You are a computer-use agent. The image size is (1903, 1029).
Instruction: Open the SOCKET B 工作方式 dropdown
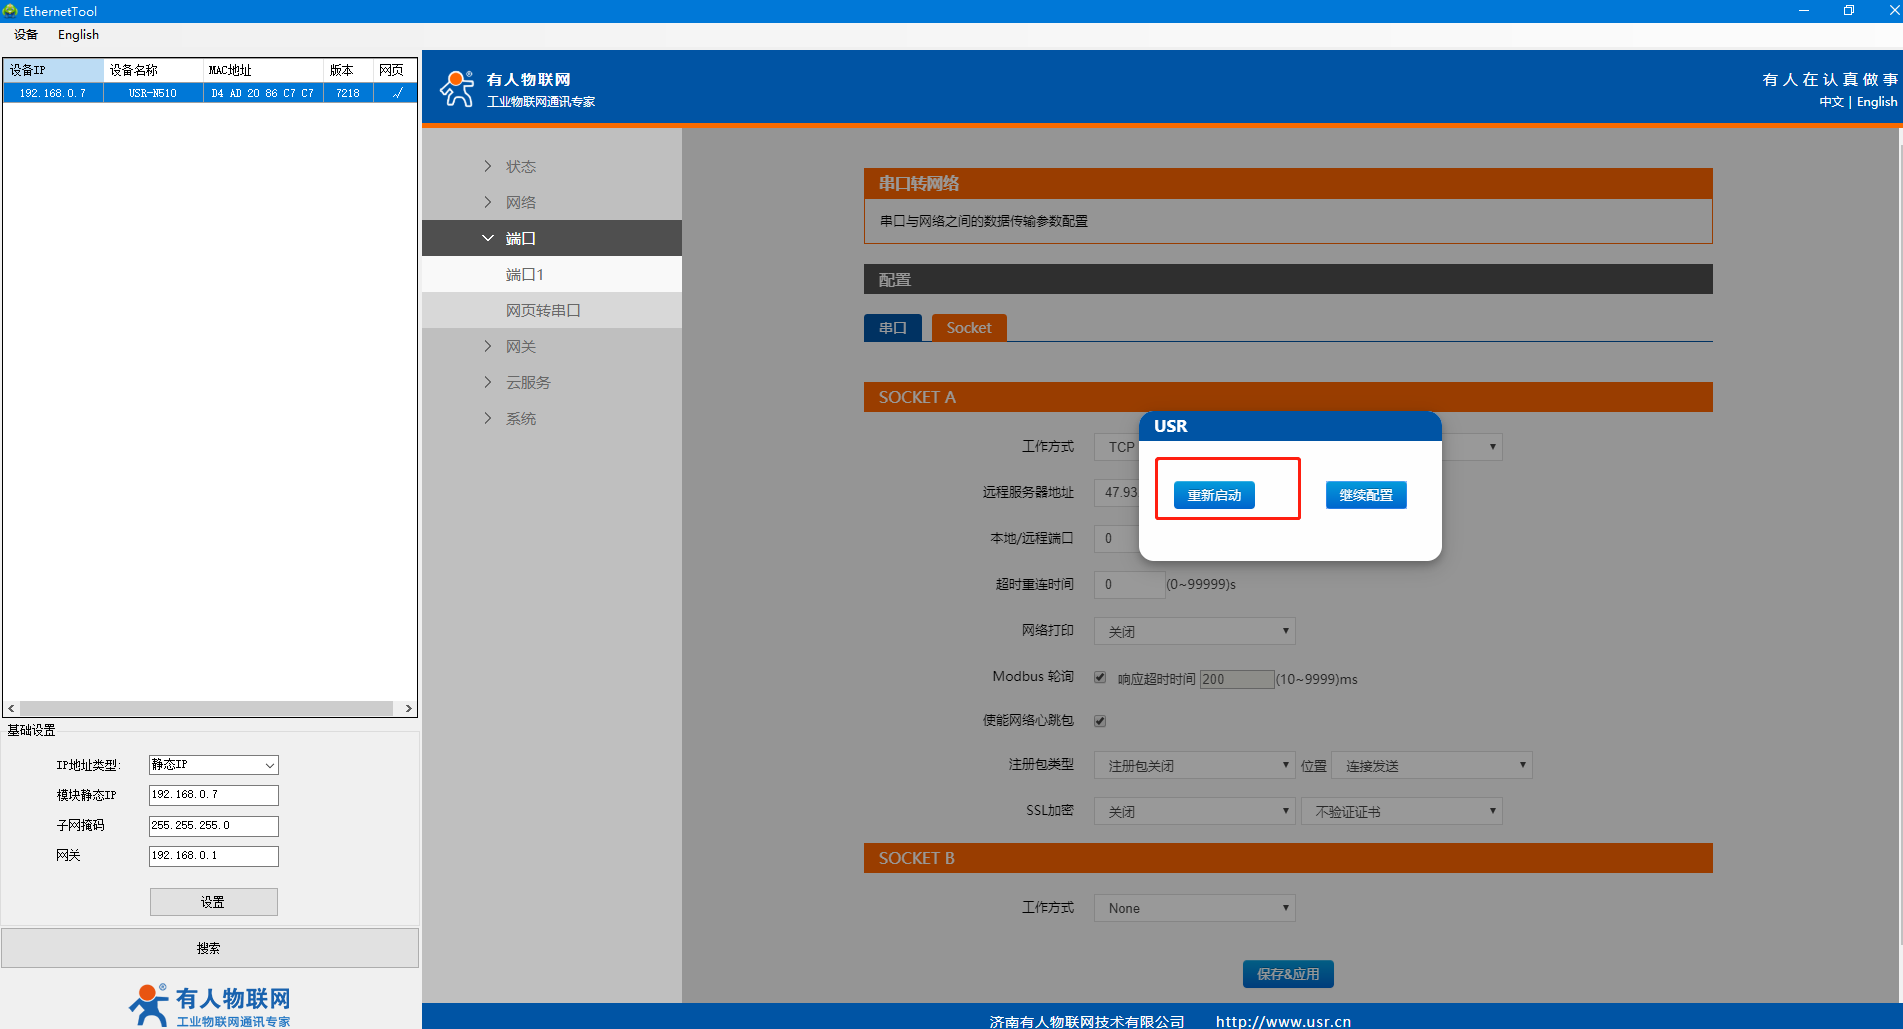click(1194, 908)
